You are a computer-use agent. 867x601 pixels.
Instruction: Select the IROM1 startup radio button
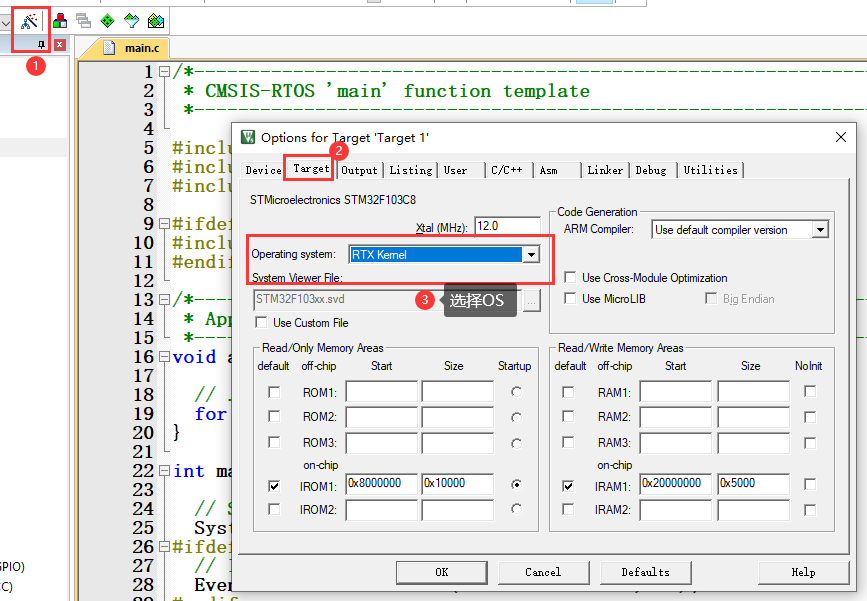515,485
